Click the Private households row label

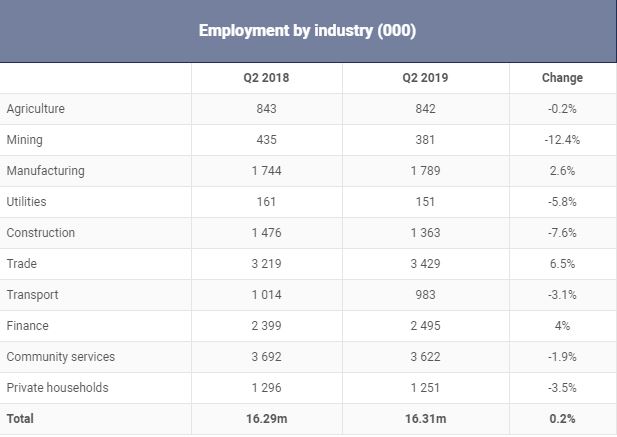57,388
